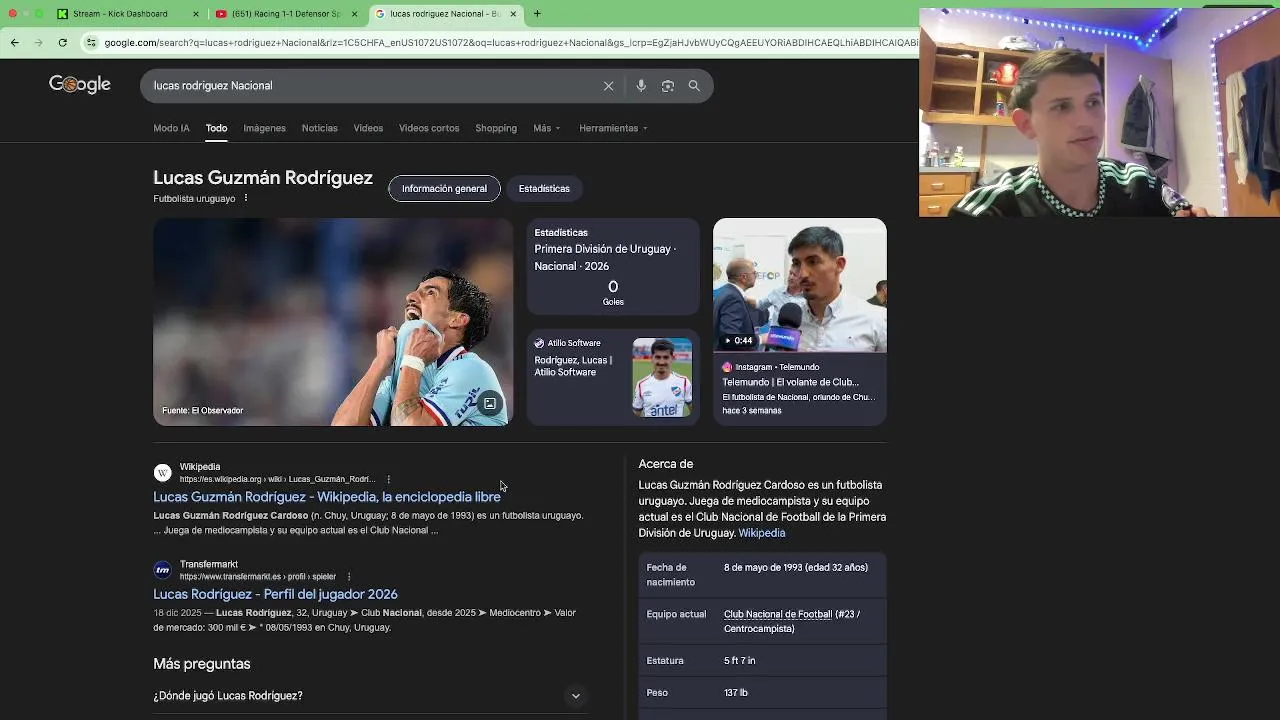Screen dimensions: 1280x720
Task: Open a new browser tab with plus icon
Action: click(537, 14)
